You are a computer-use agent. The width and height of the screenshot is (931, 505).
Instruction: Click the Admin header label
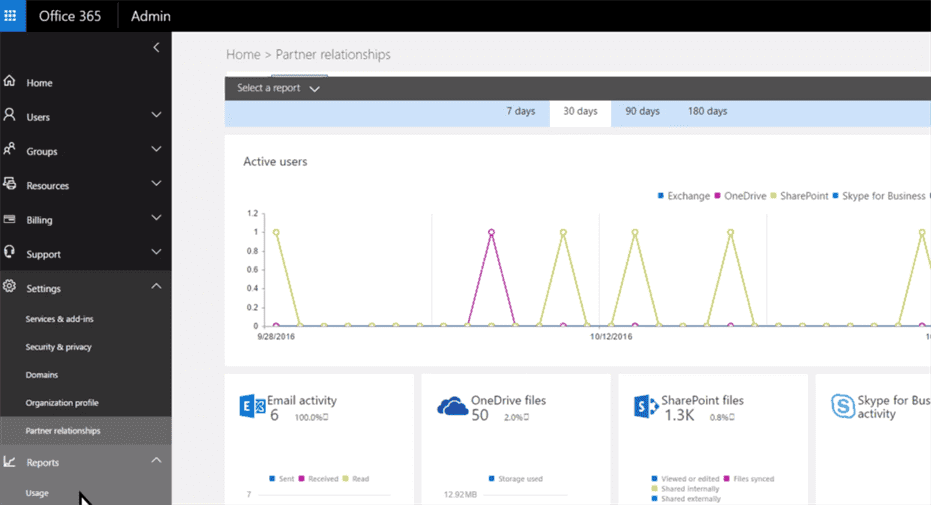coord(151,16)
